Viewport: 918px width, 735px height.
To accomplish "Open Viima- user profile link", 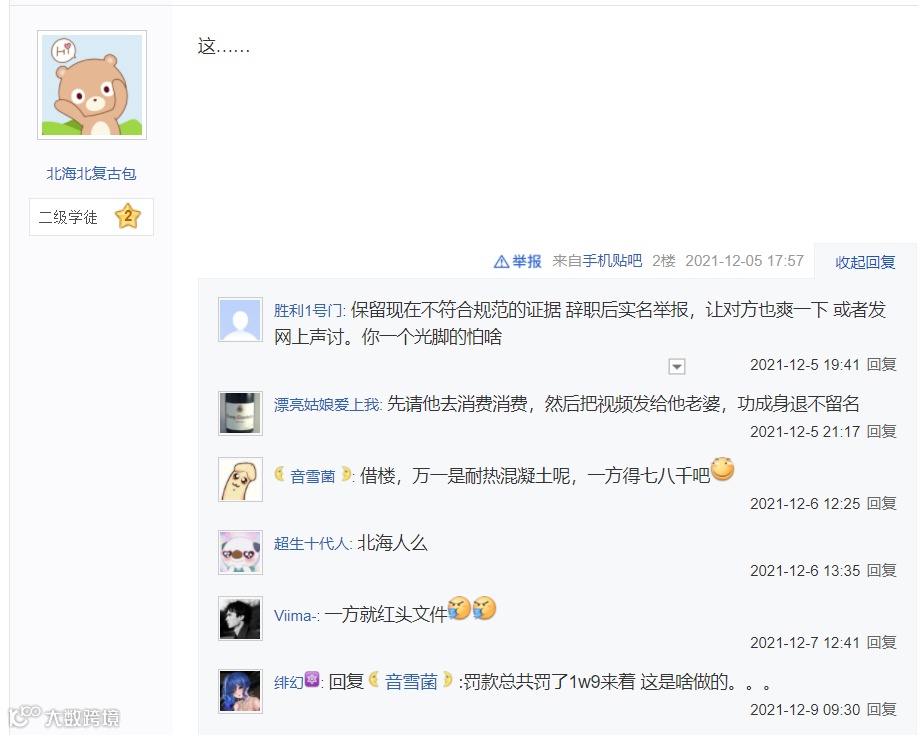I will pyautogui.click(x=295, y=616).
